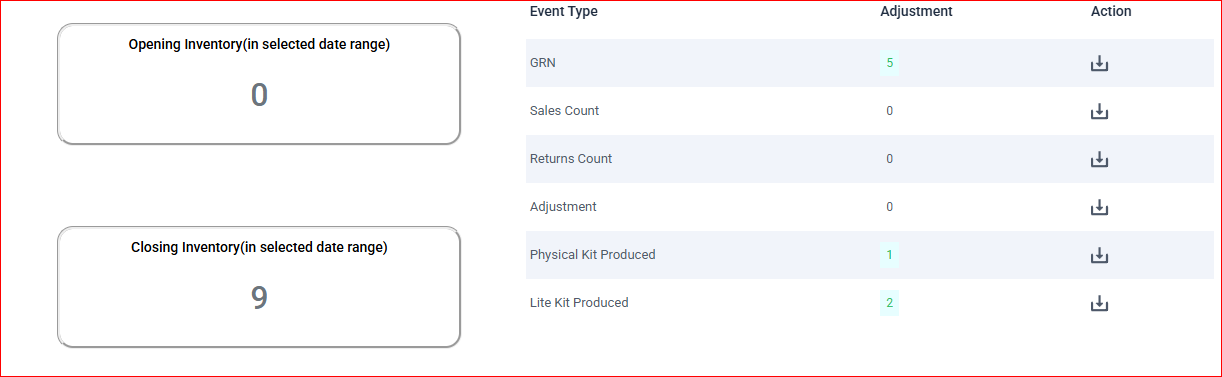The height and width of the screenshot is (377, 1222).
Task: Select the Returns Count adjustment value
Action: click(x=889, y=159)
